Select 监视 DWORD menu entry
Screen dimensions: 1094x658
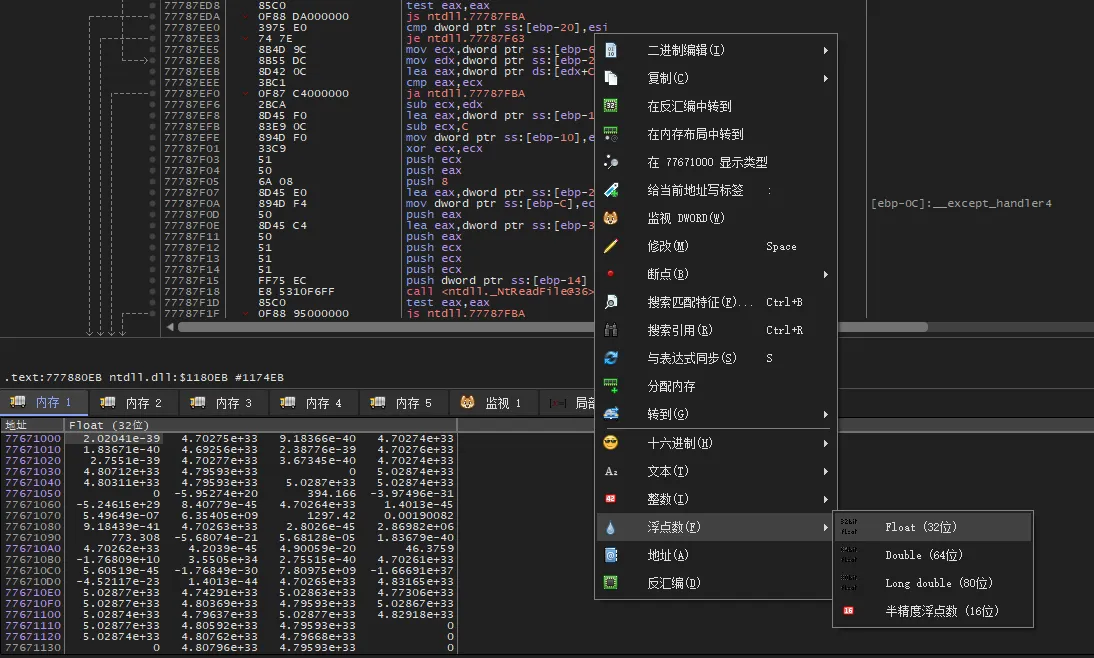click(x=715, y=218)
